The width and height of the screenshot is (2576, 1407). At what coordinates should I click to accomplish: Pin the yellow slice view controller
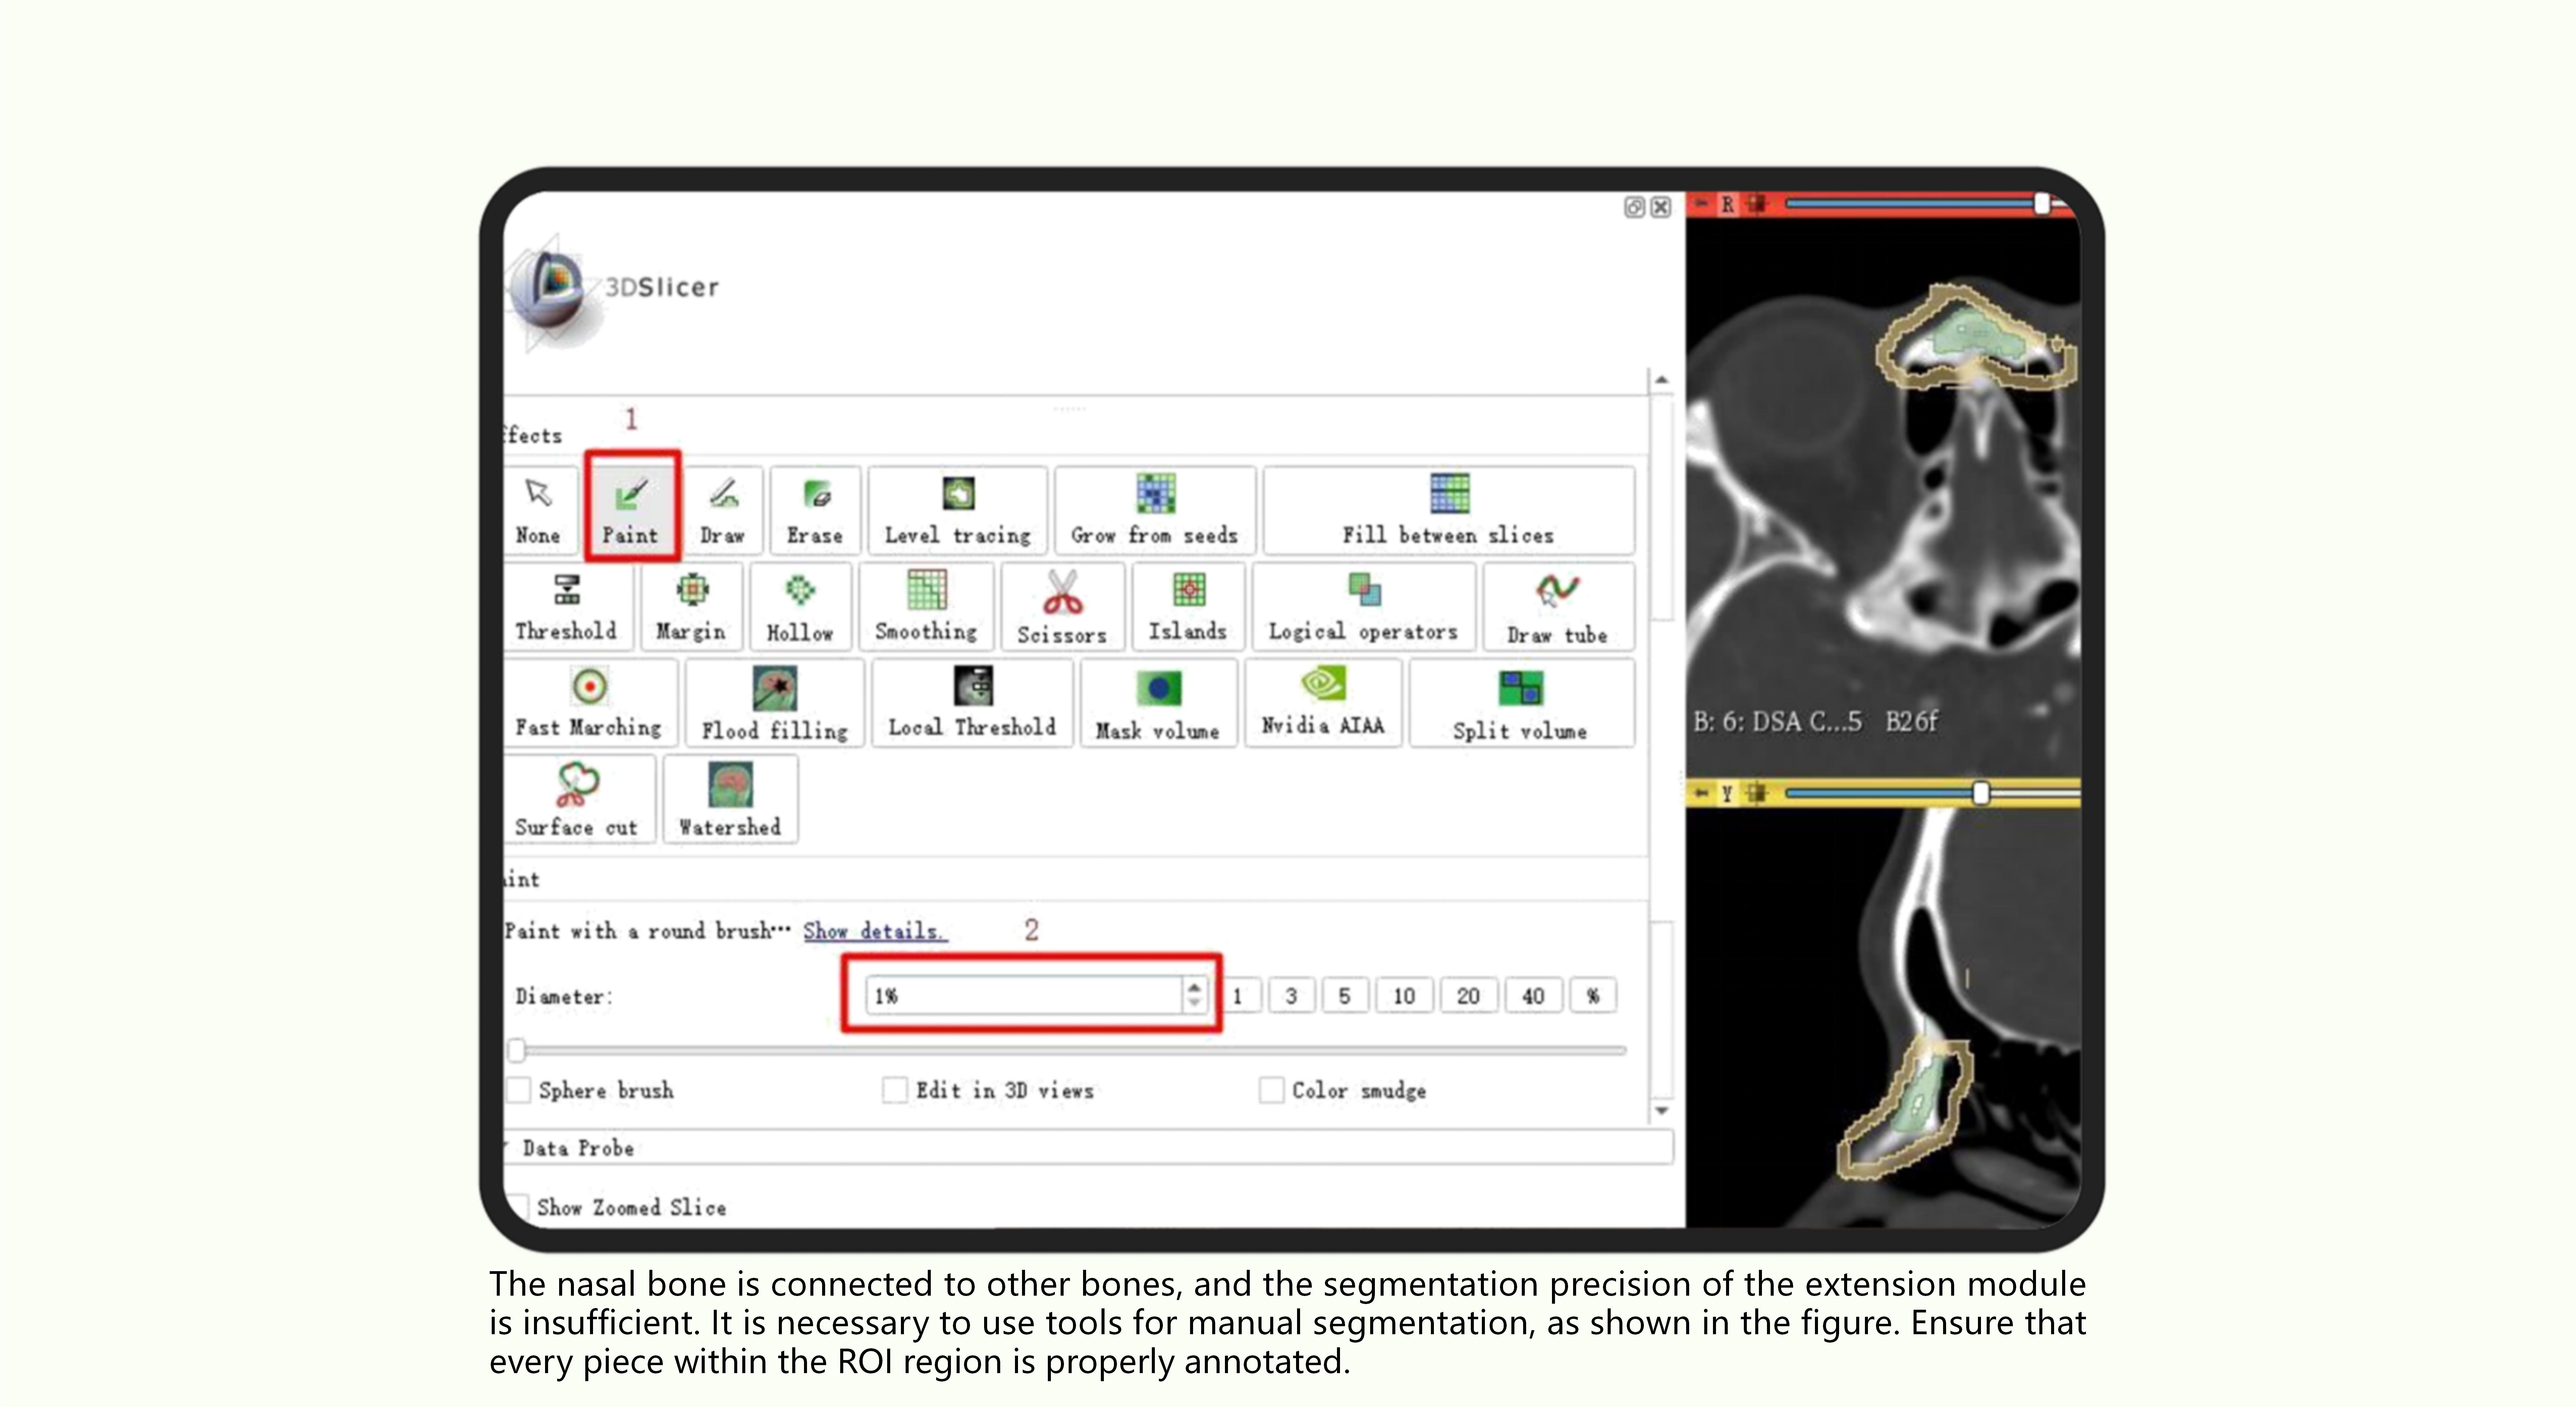[1701, 793]
